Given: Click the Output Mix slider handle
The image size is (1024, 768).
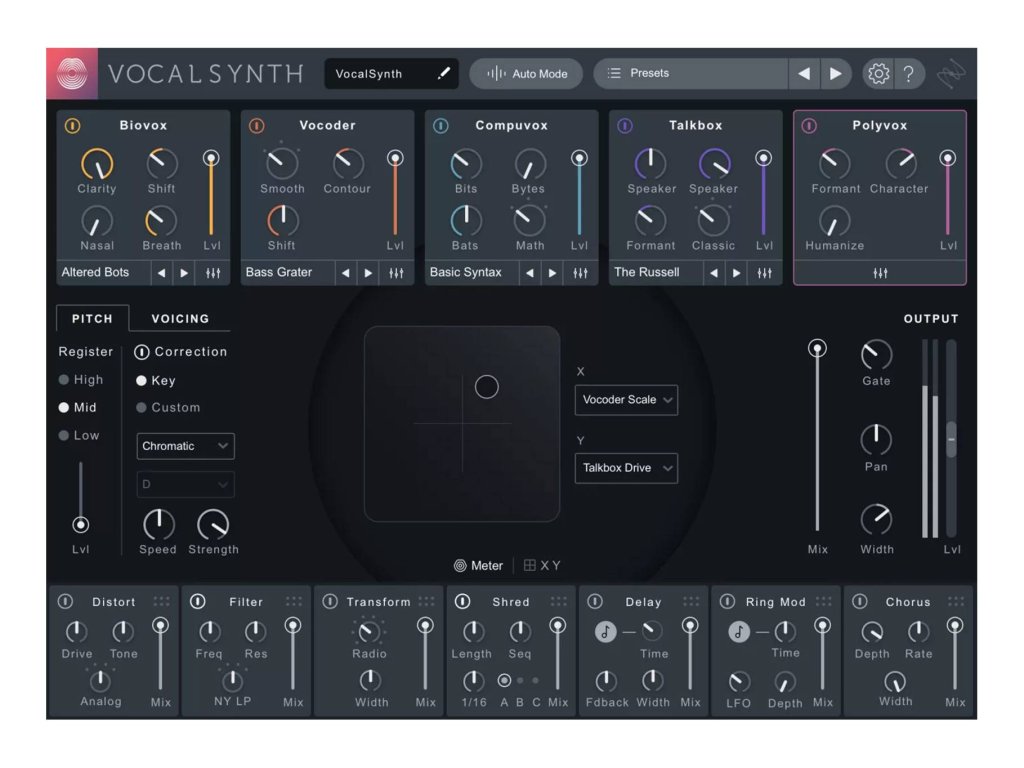Looking at the screenshot, I should click(x=817, y=348).
